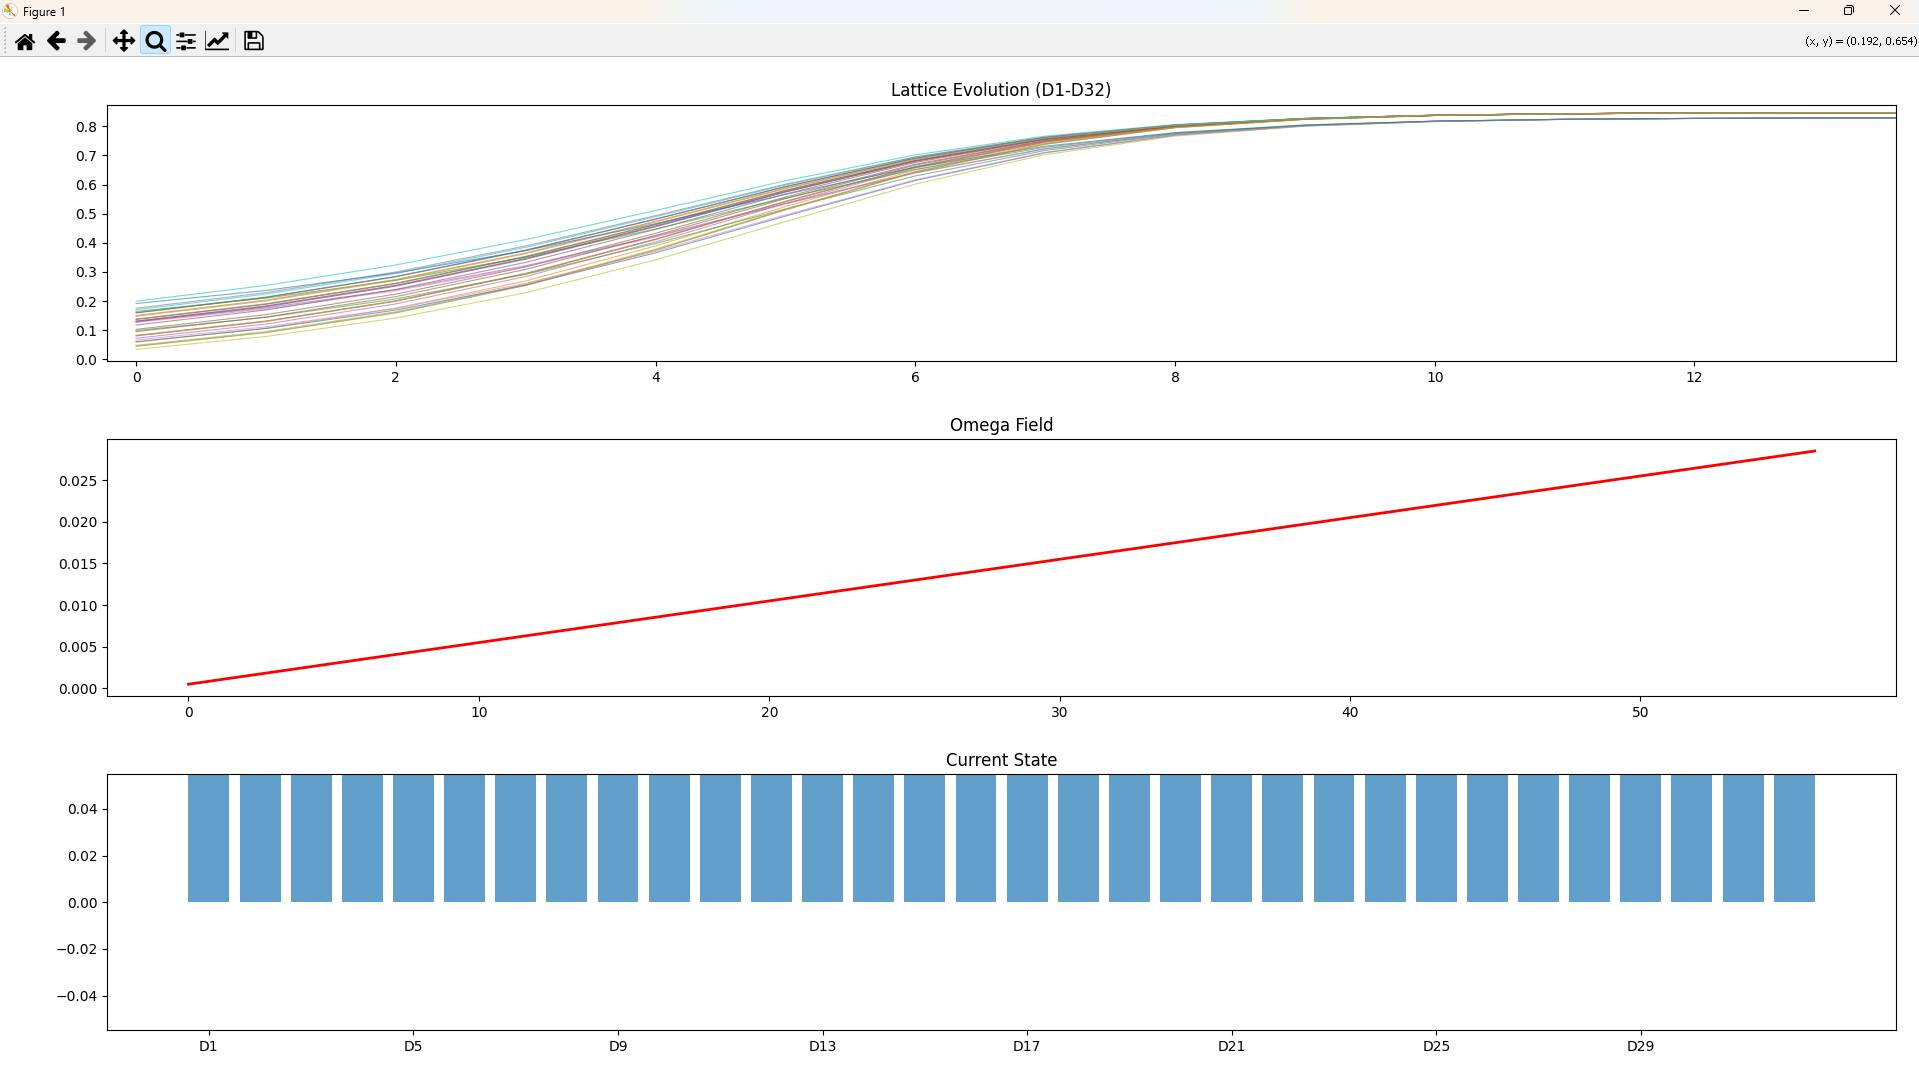Maximize or restore the Figure 1 window
The height and width of the screenshot is (1079, 1919).
point(1849,11)
